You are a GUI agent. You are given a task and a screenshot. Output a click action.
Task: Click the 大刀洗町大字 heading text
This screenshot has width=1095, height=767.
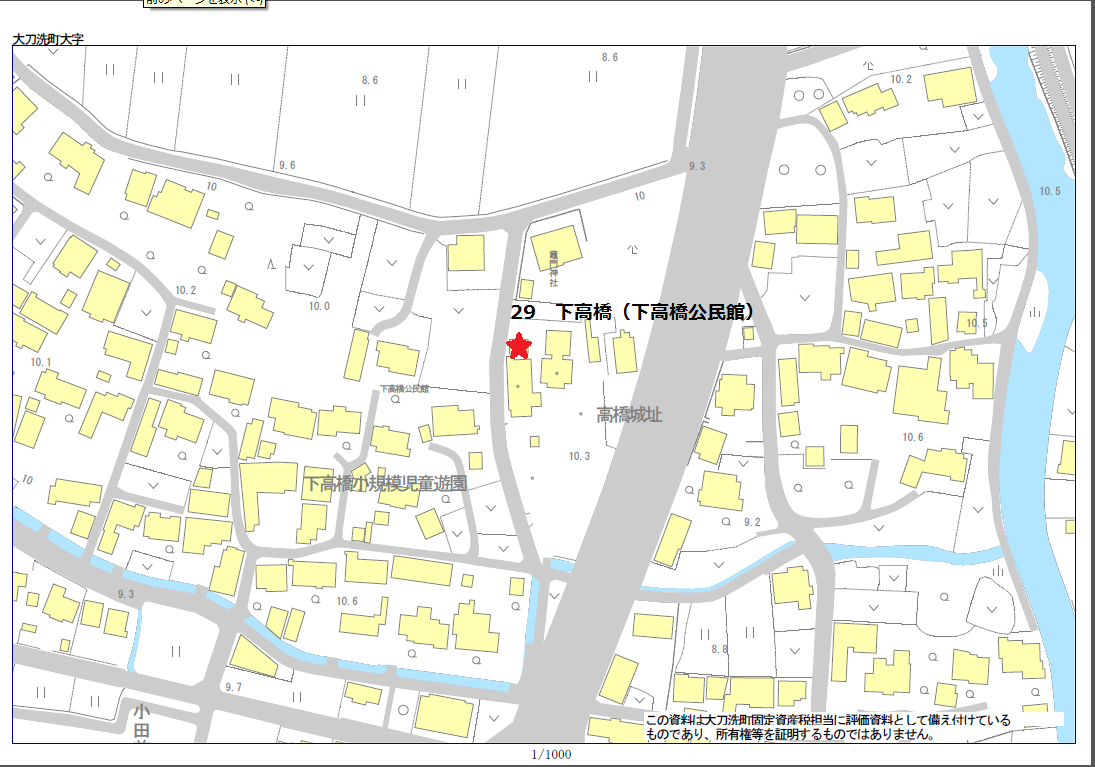pos(48,39)
